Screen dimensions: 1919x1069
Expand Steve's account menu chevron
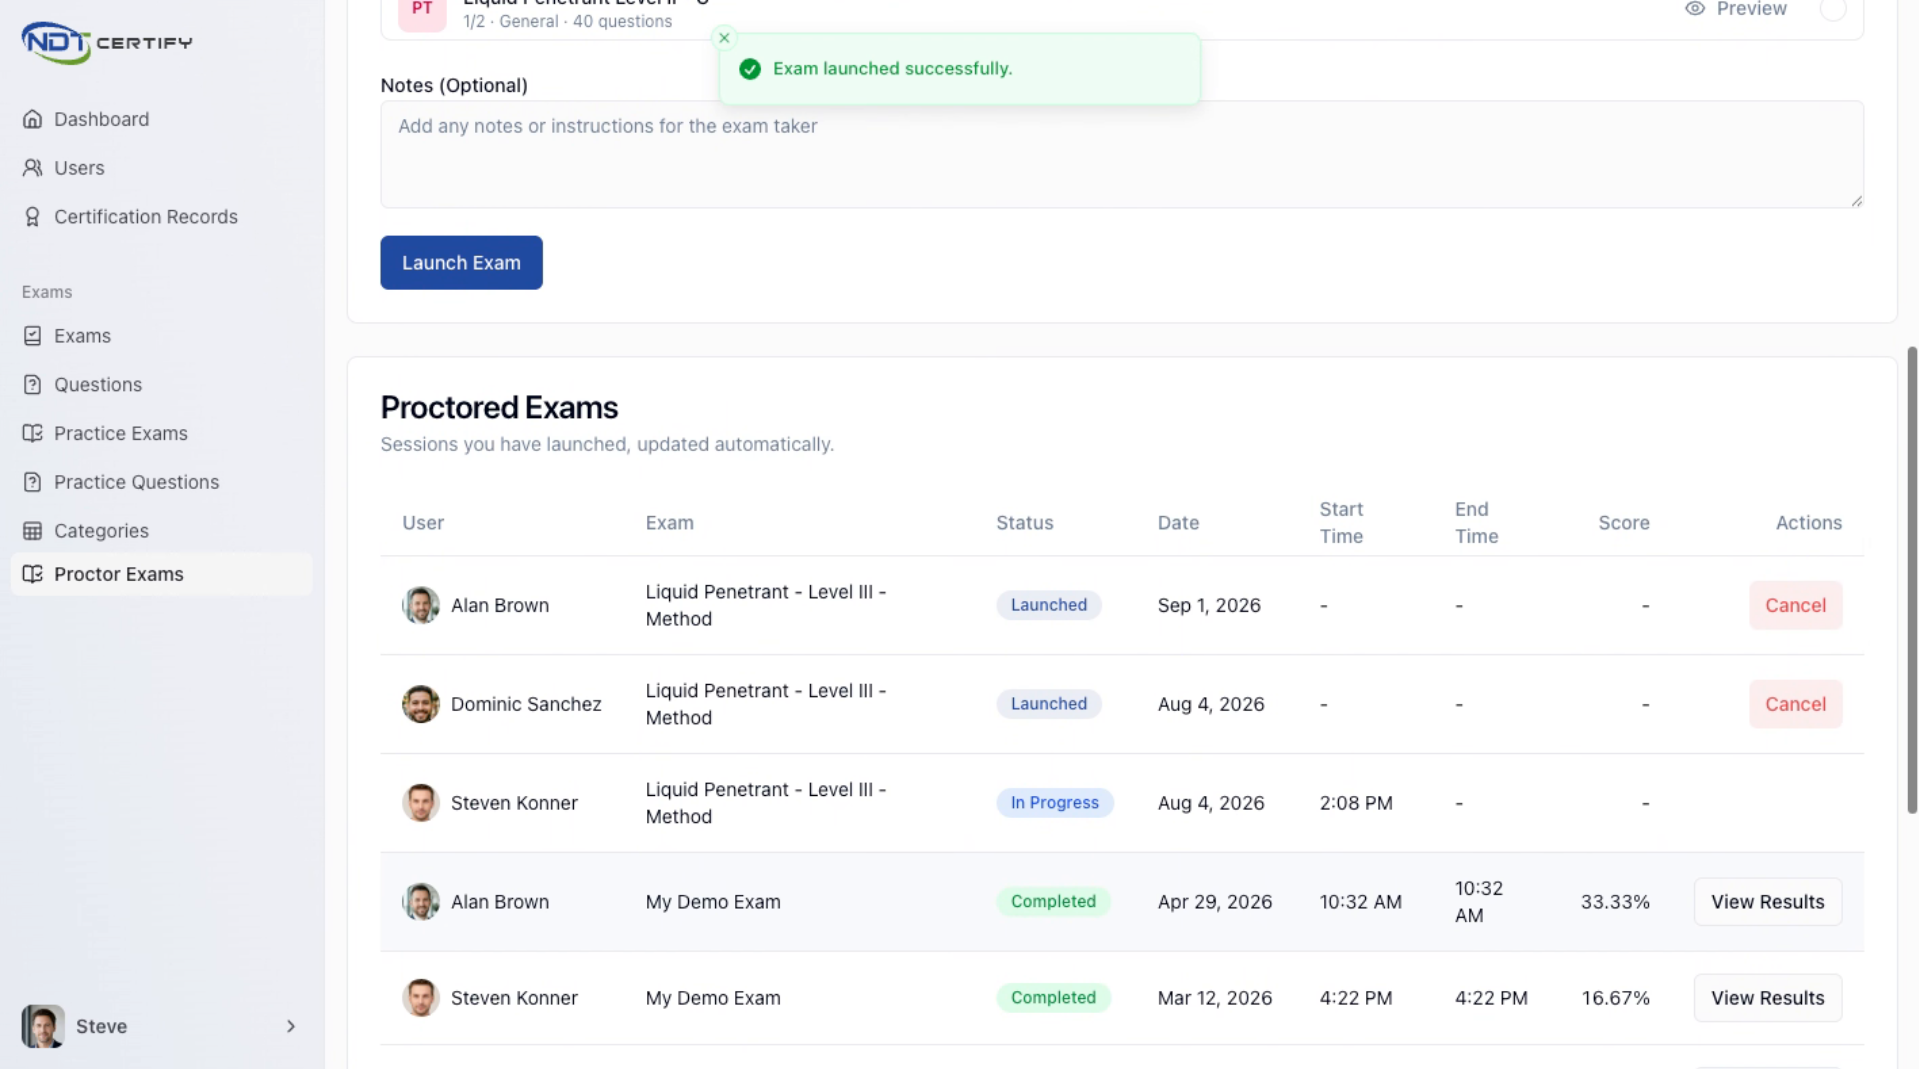(x=291, y=1026)
